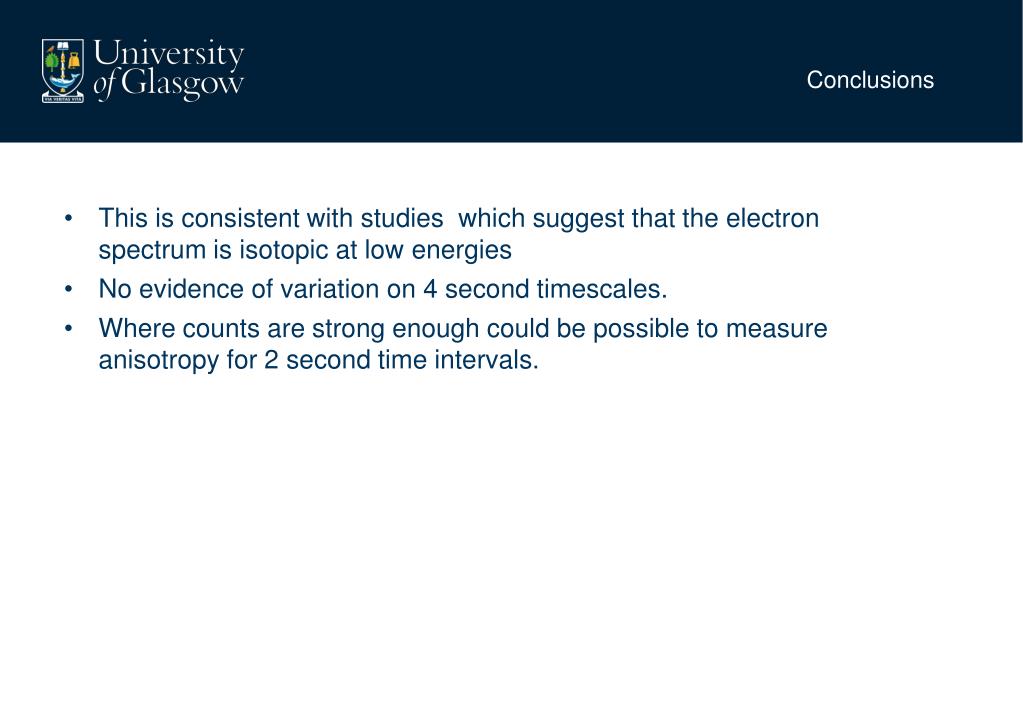
Task: Click the 'University' wordmark text
Action: [169, 54]
